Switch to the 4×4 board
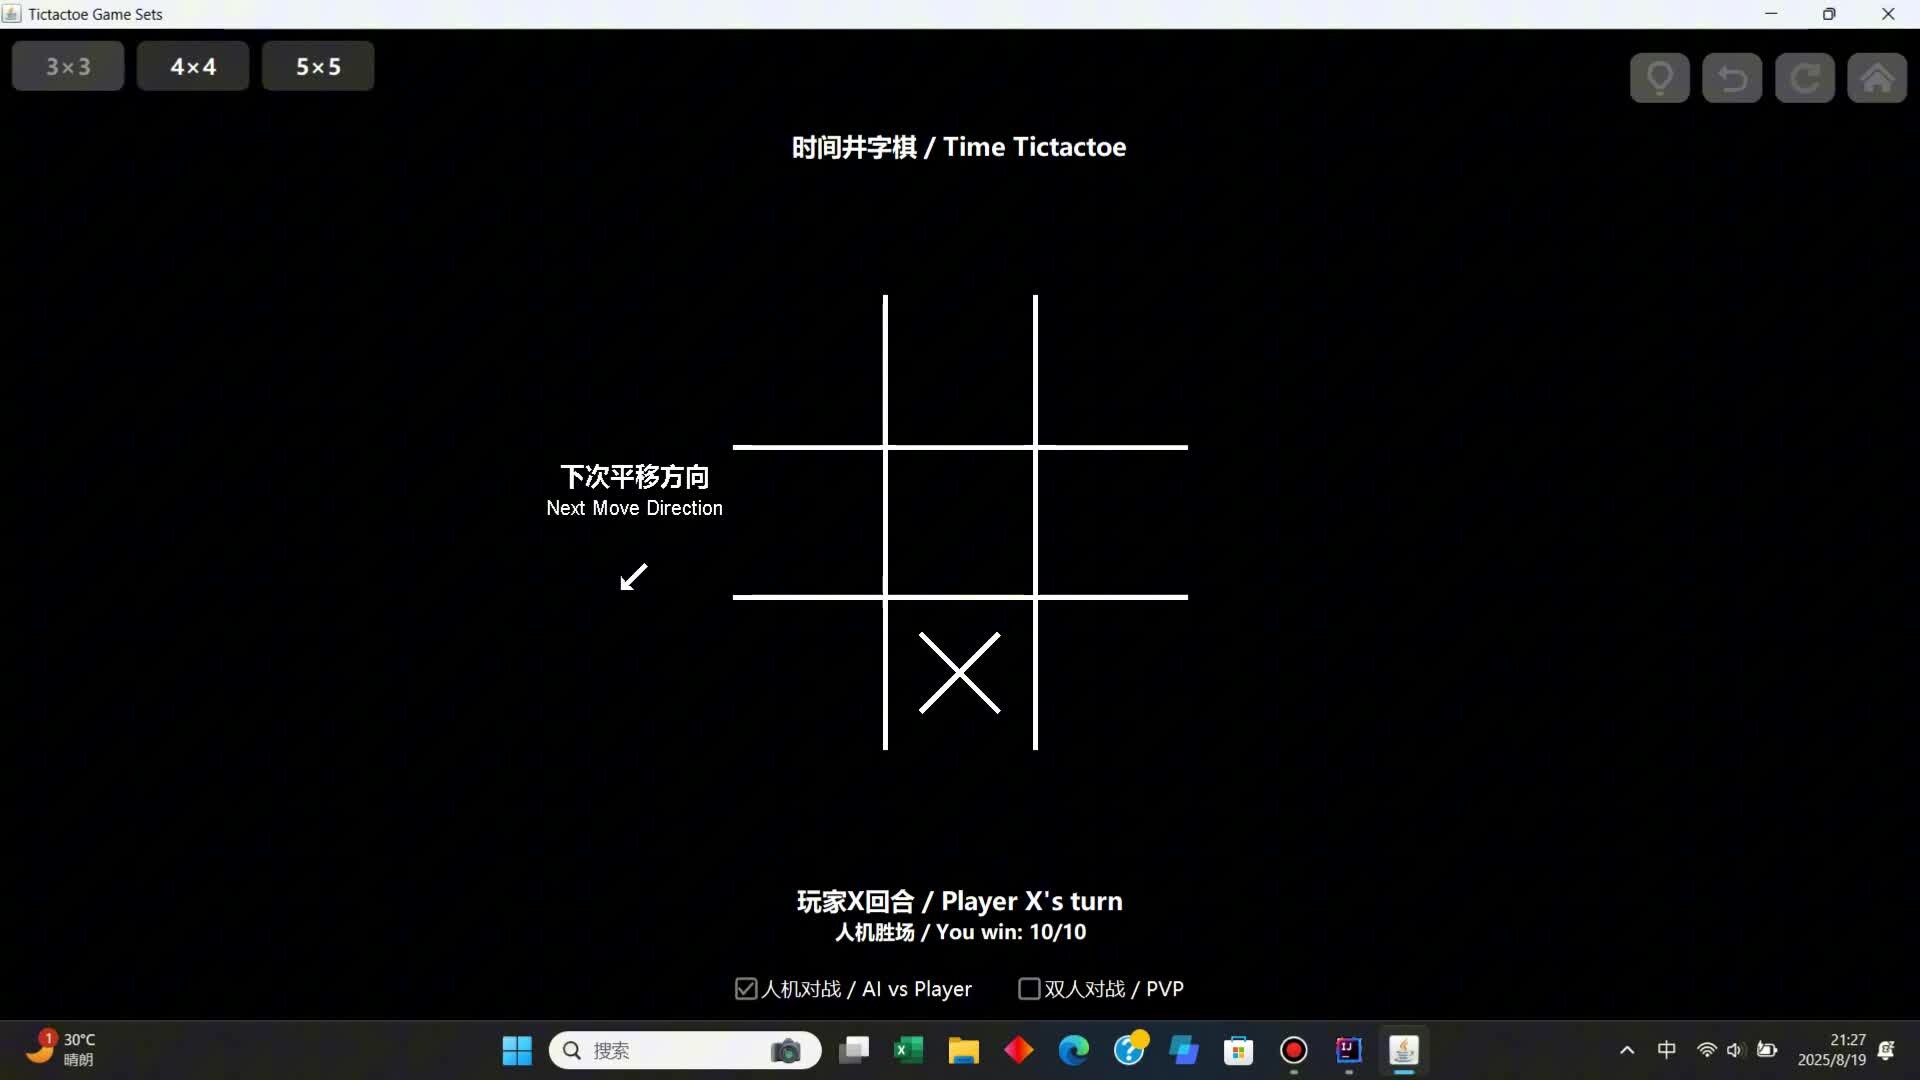Screen dimensions: 1920x1080 point(193,66)
